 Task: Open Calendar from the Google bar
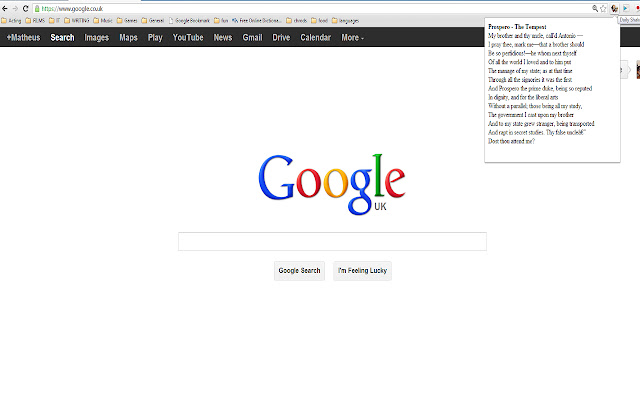(x=316, y=38)
